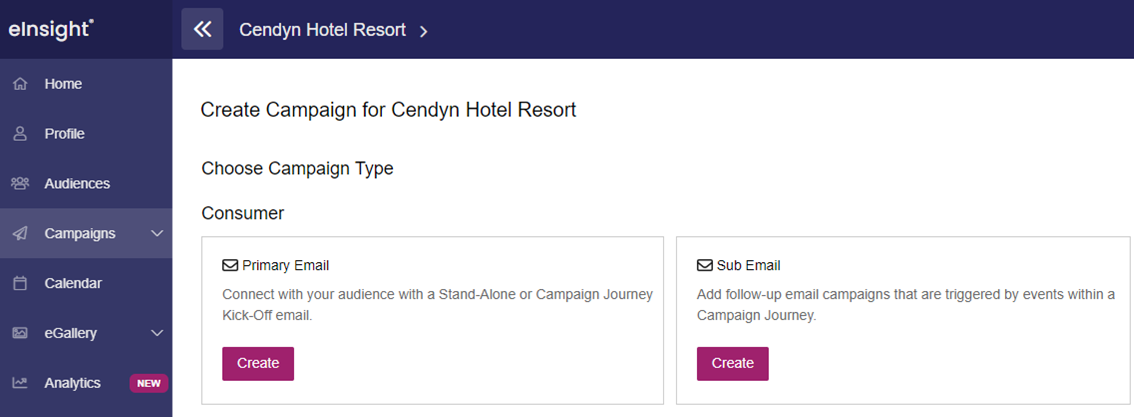
Task: Click the NEW badge beside Analytics
Action: 149,383
